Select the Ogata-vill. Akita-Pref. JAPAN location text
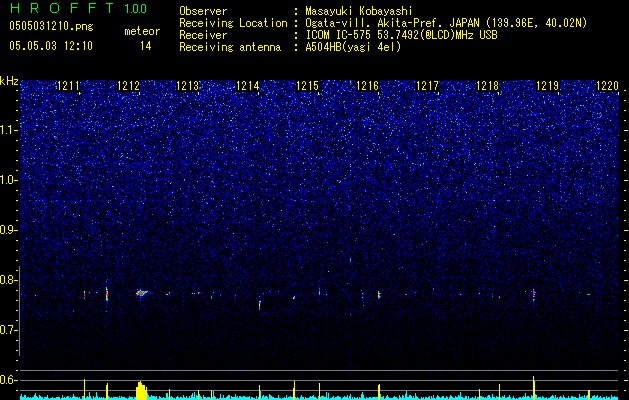 point(446,23)
